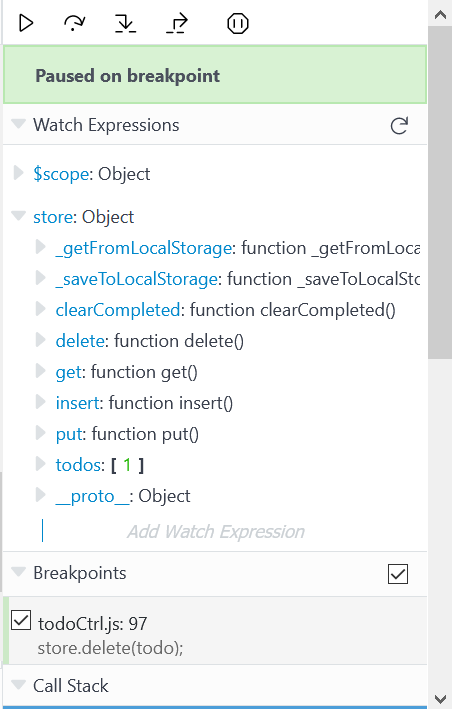
Task: Click the Step Over icon
Action: 75,23
